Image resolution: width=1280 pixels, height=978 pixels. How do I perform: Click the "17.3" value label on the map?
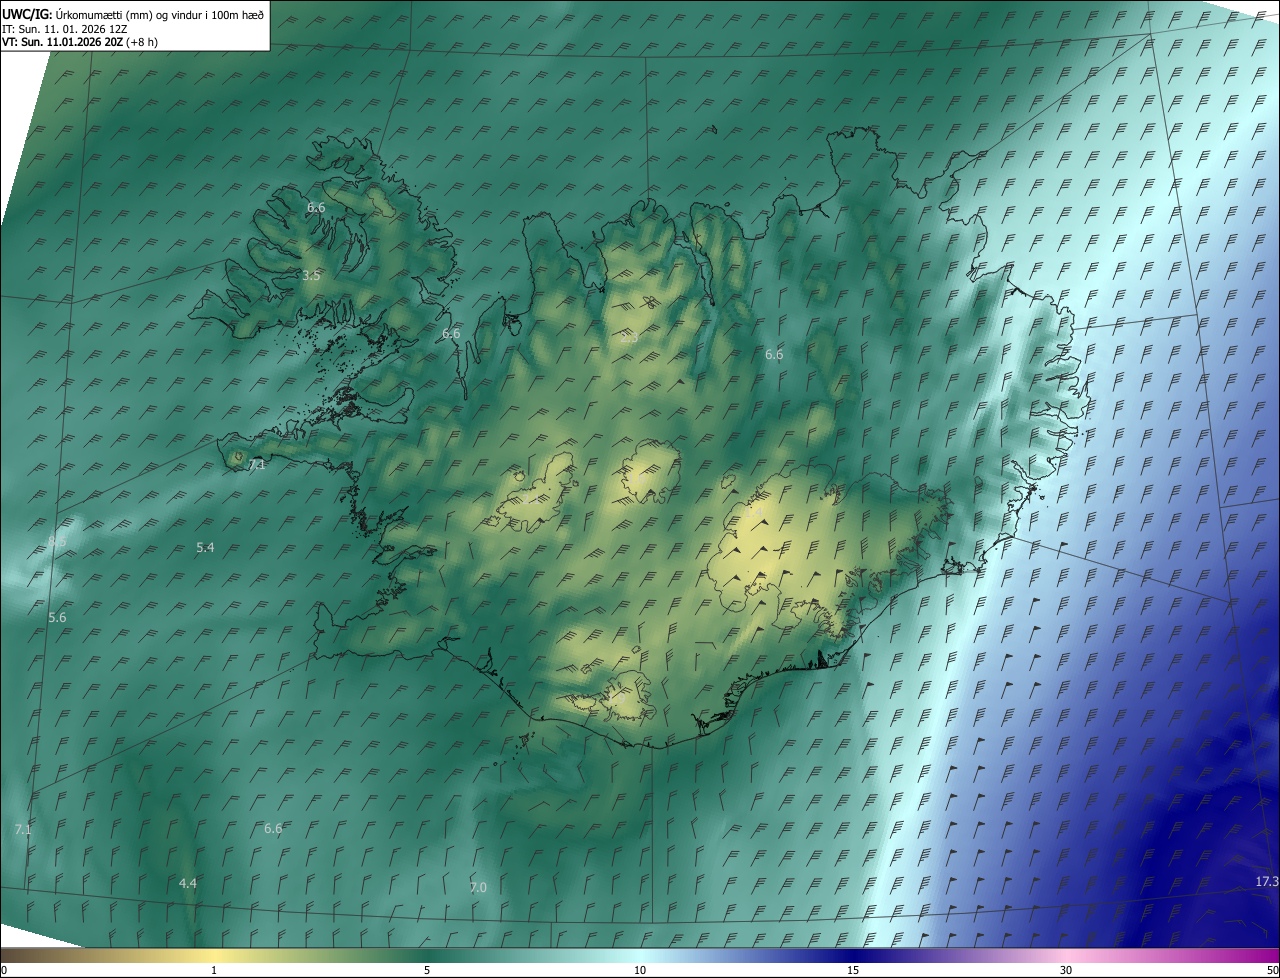coord(1266,881)
